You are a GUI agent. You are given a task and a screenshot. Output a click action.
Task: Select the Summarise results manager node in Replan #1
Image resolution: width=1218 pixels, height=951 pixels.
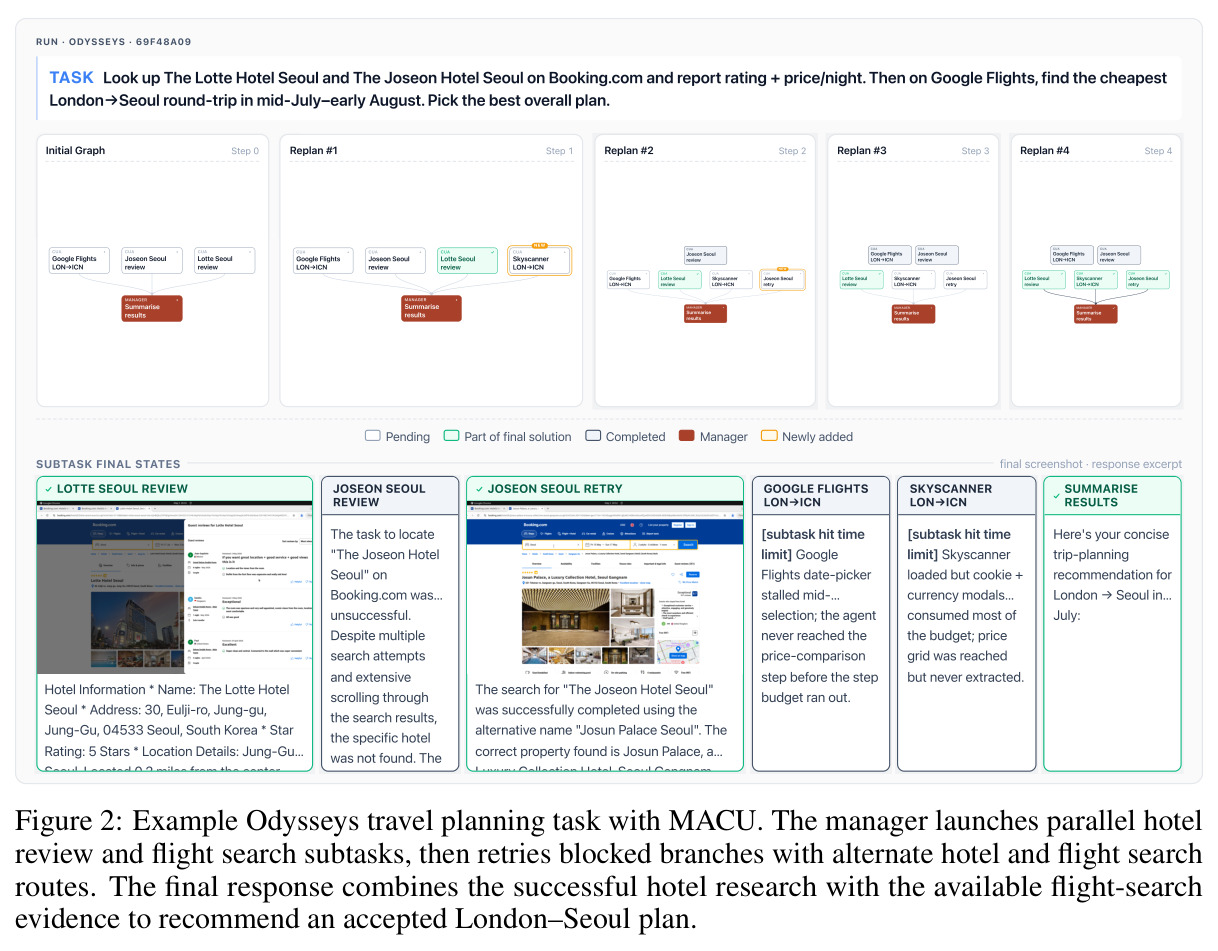click(431, 308)
